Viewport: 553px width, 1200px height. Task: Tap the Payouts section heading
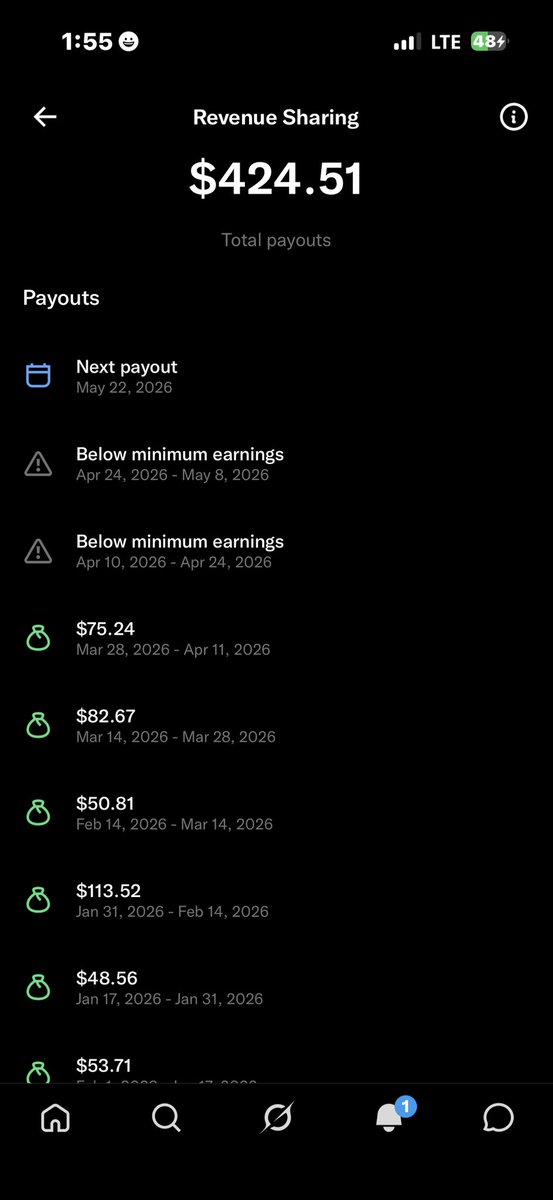tap(61, 298)
